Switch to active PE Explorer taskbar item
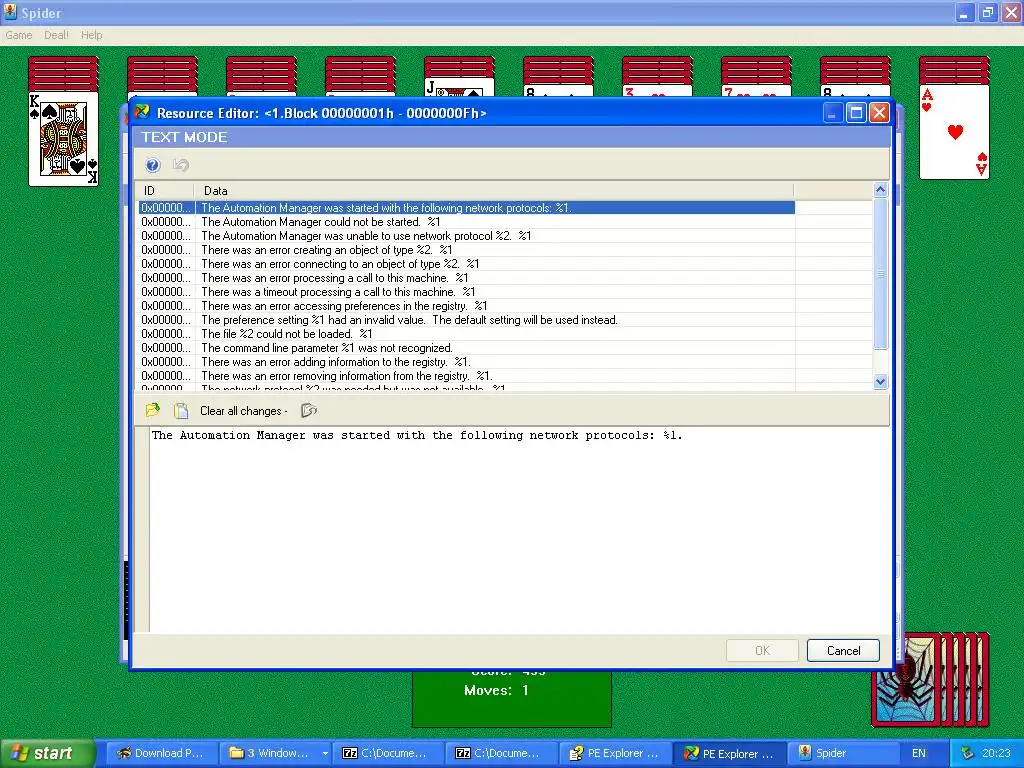This screenshot has width=1024, height=768. pyautogui.click(x=728, y=753)
